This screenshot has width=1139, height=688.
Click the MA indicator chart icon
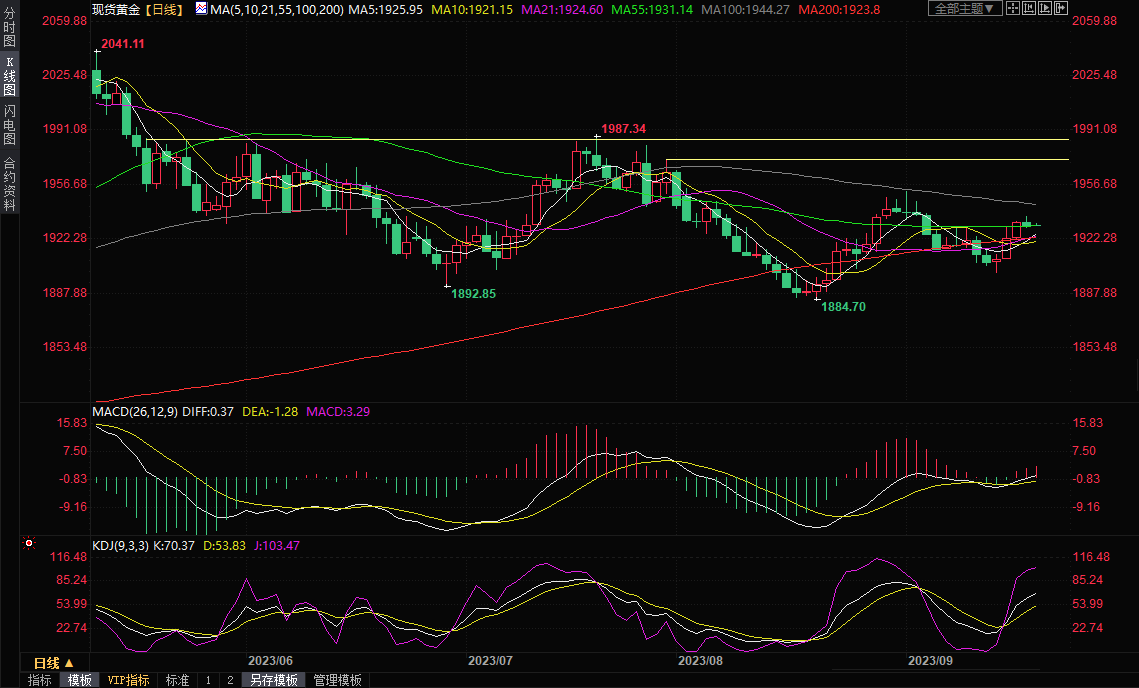[202, 9]
